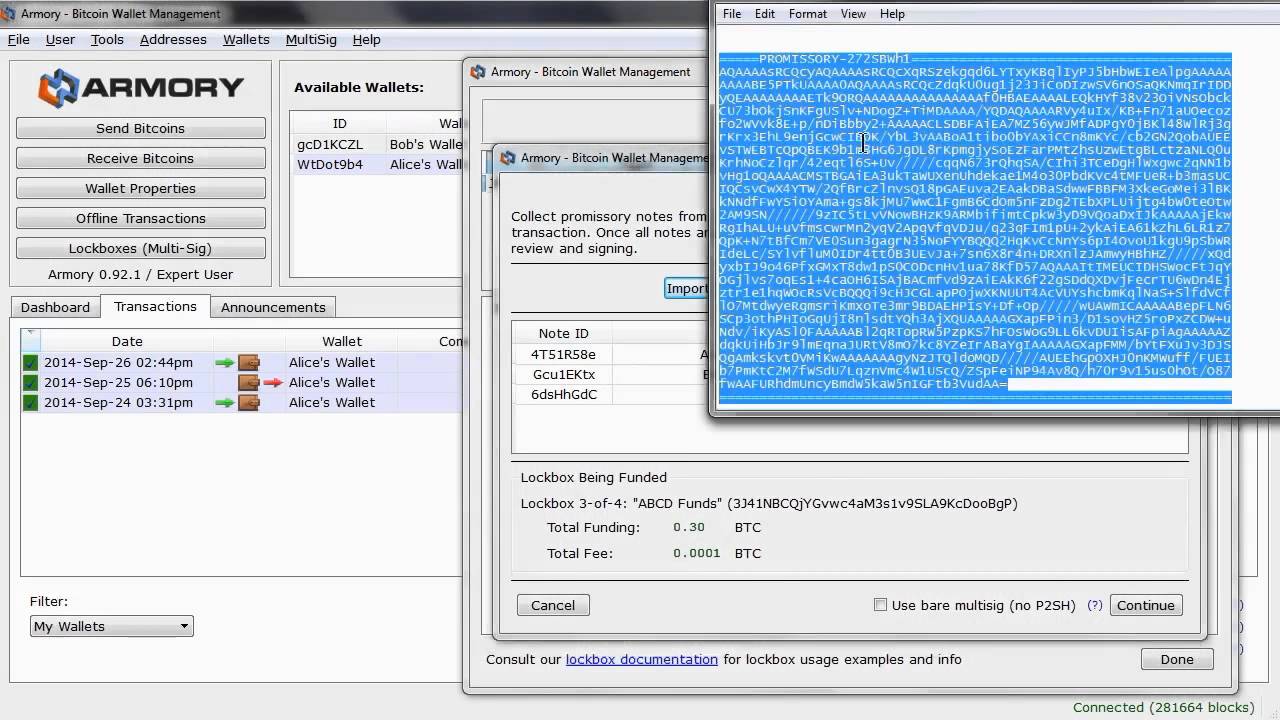
Task: Click the Done button
Action: click(x=1177, y=659)
